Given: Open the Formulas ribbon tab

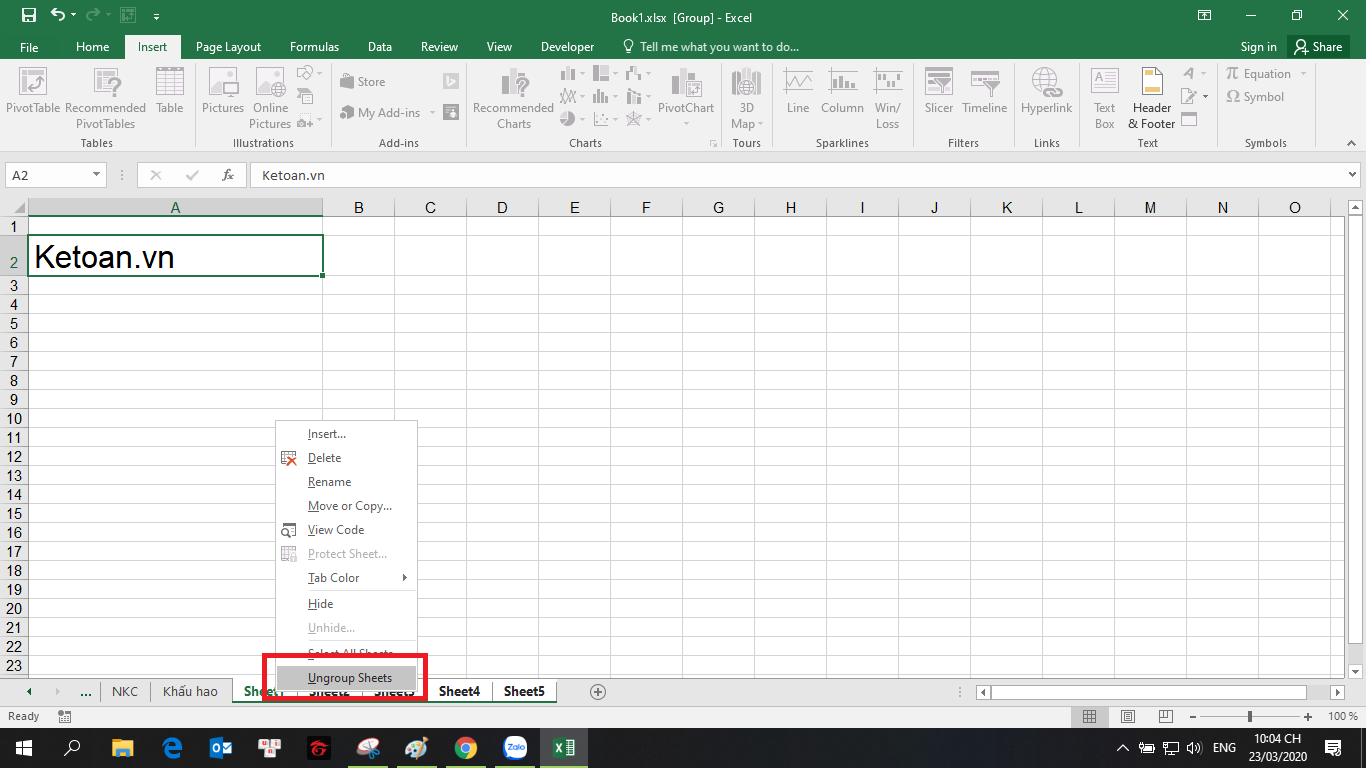Looking at the screenshot, I should pos(314,47).
